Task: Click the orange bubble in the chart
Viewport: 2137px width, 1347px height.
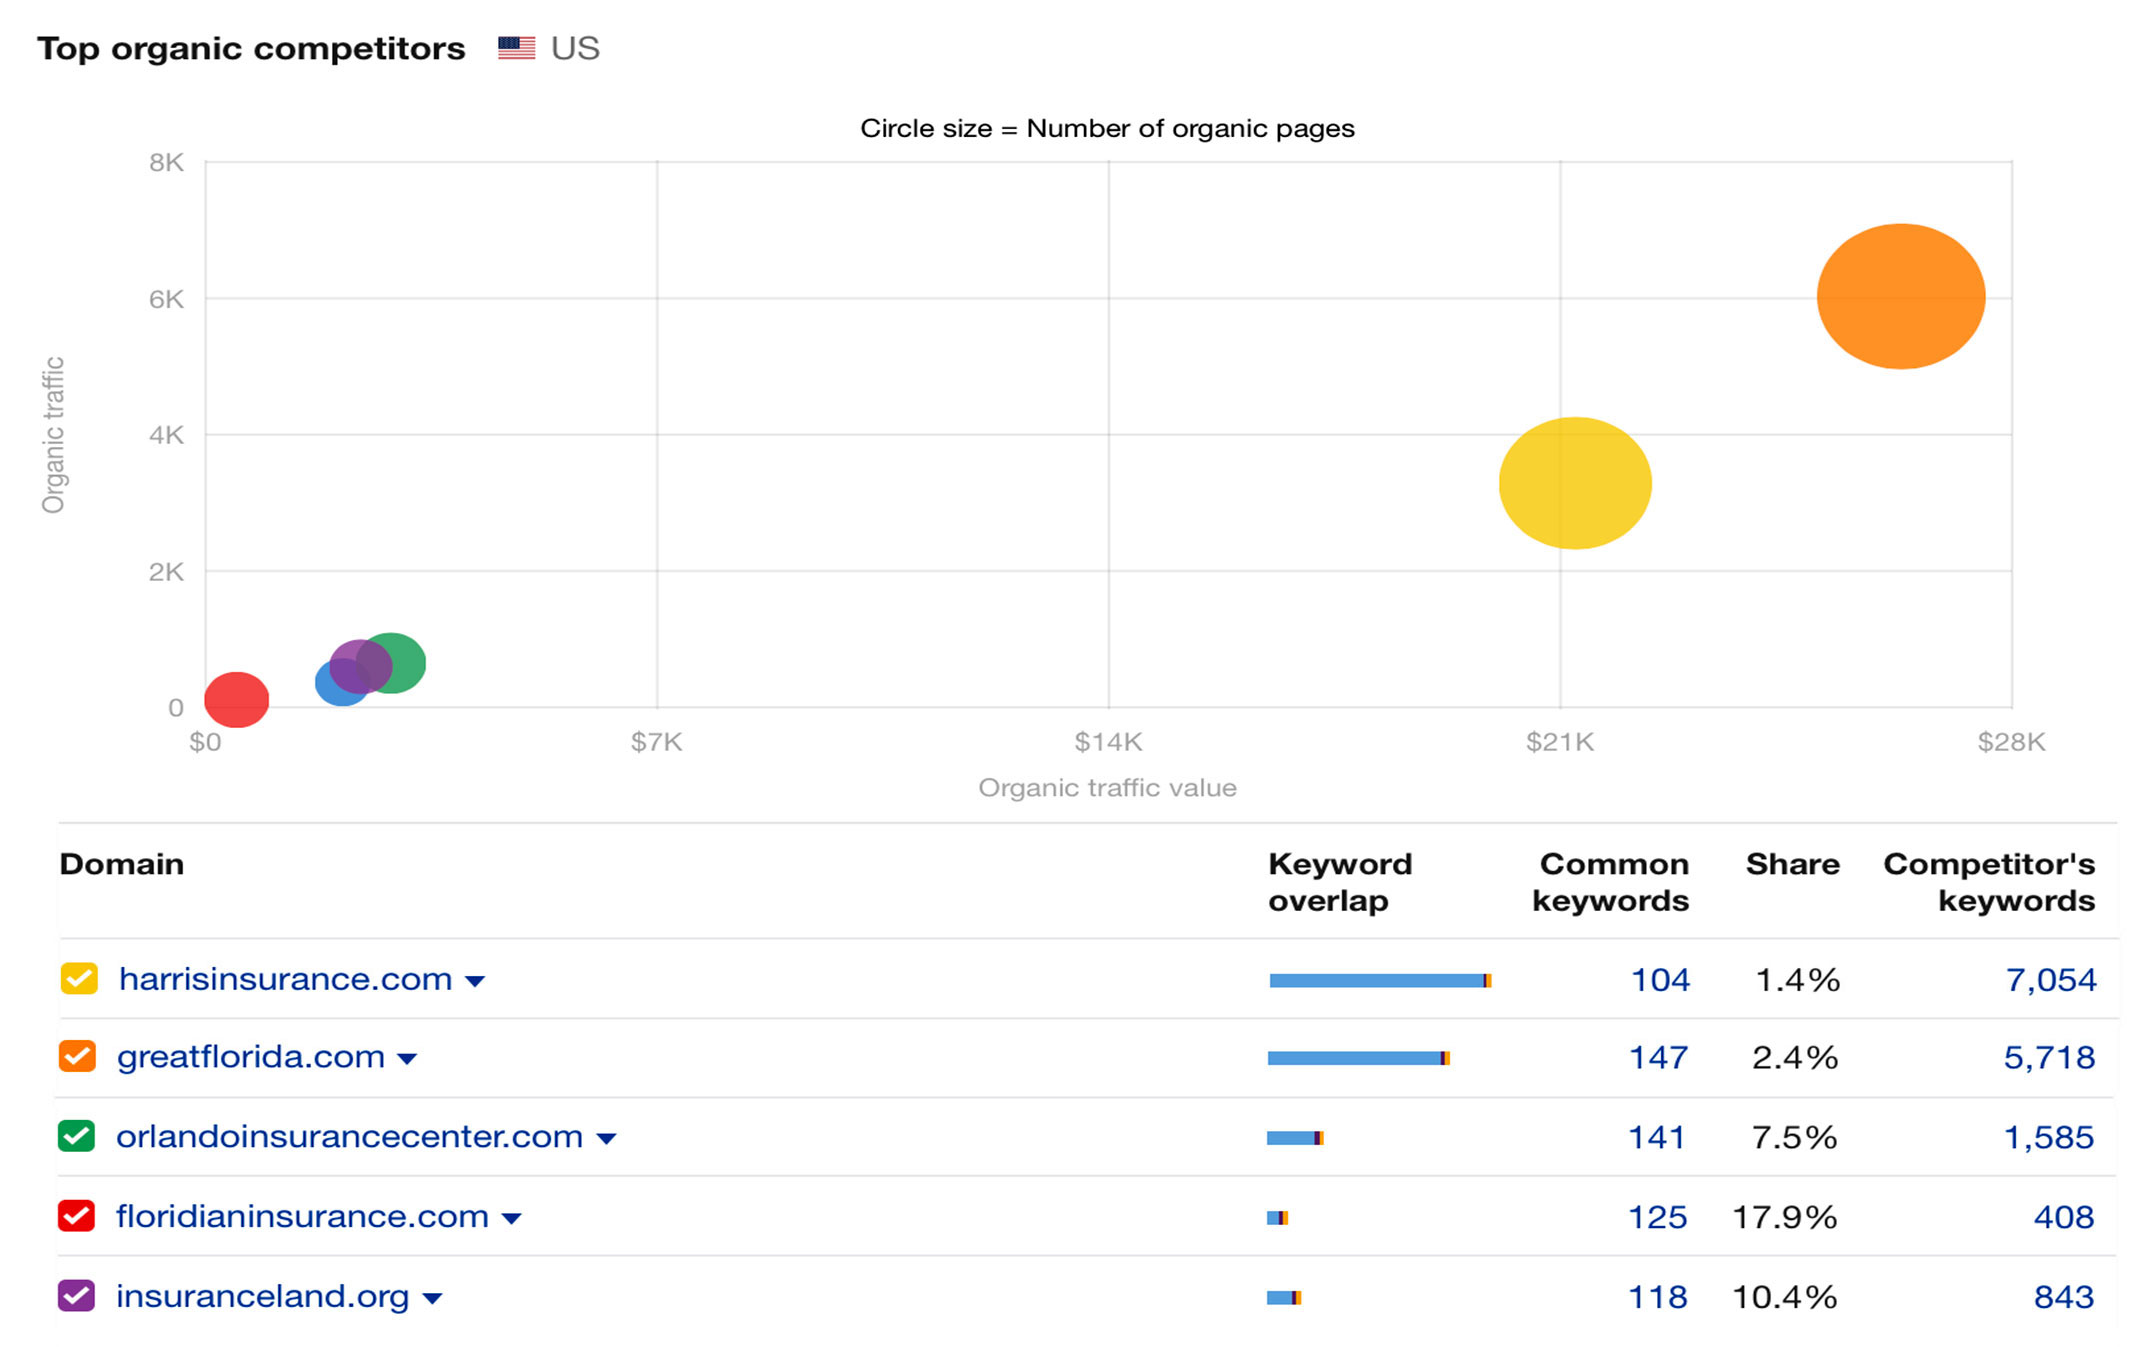Action: tap(1900, 297)
